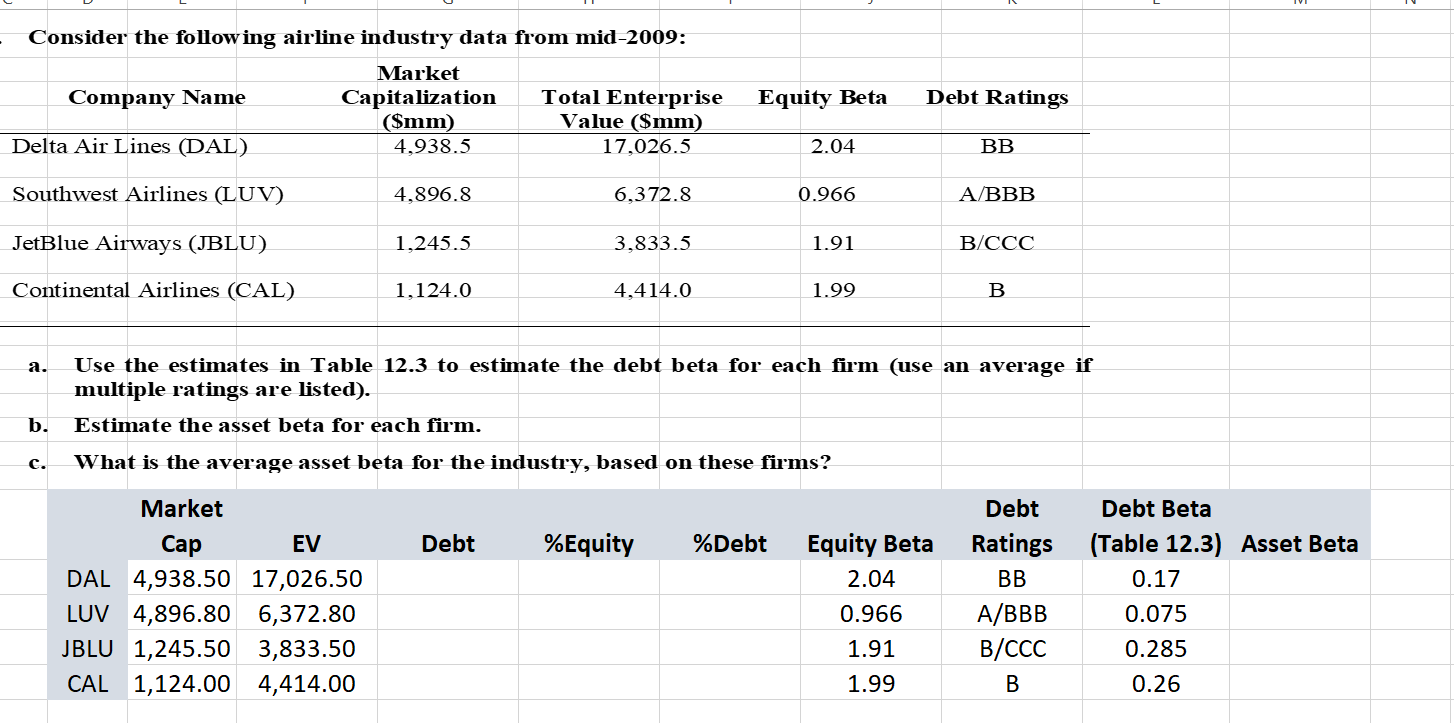Image resolution: width=1454 pixels, height=723 pixels.
Task: Click 'Delta Air Lines (DAL)' company name
Action: point(130,146)
